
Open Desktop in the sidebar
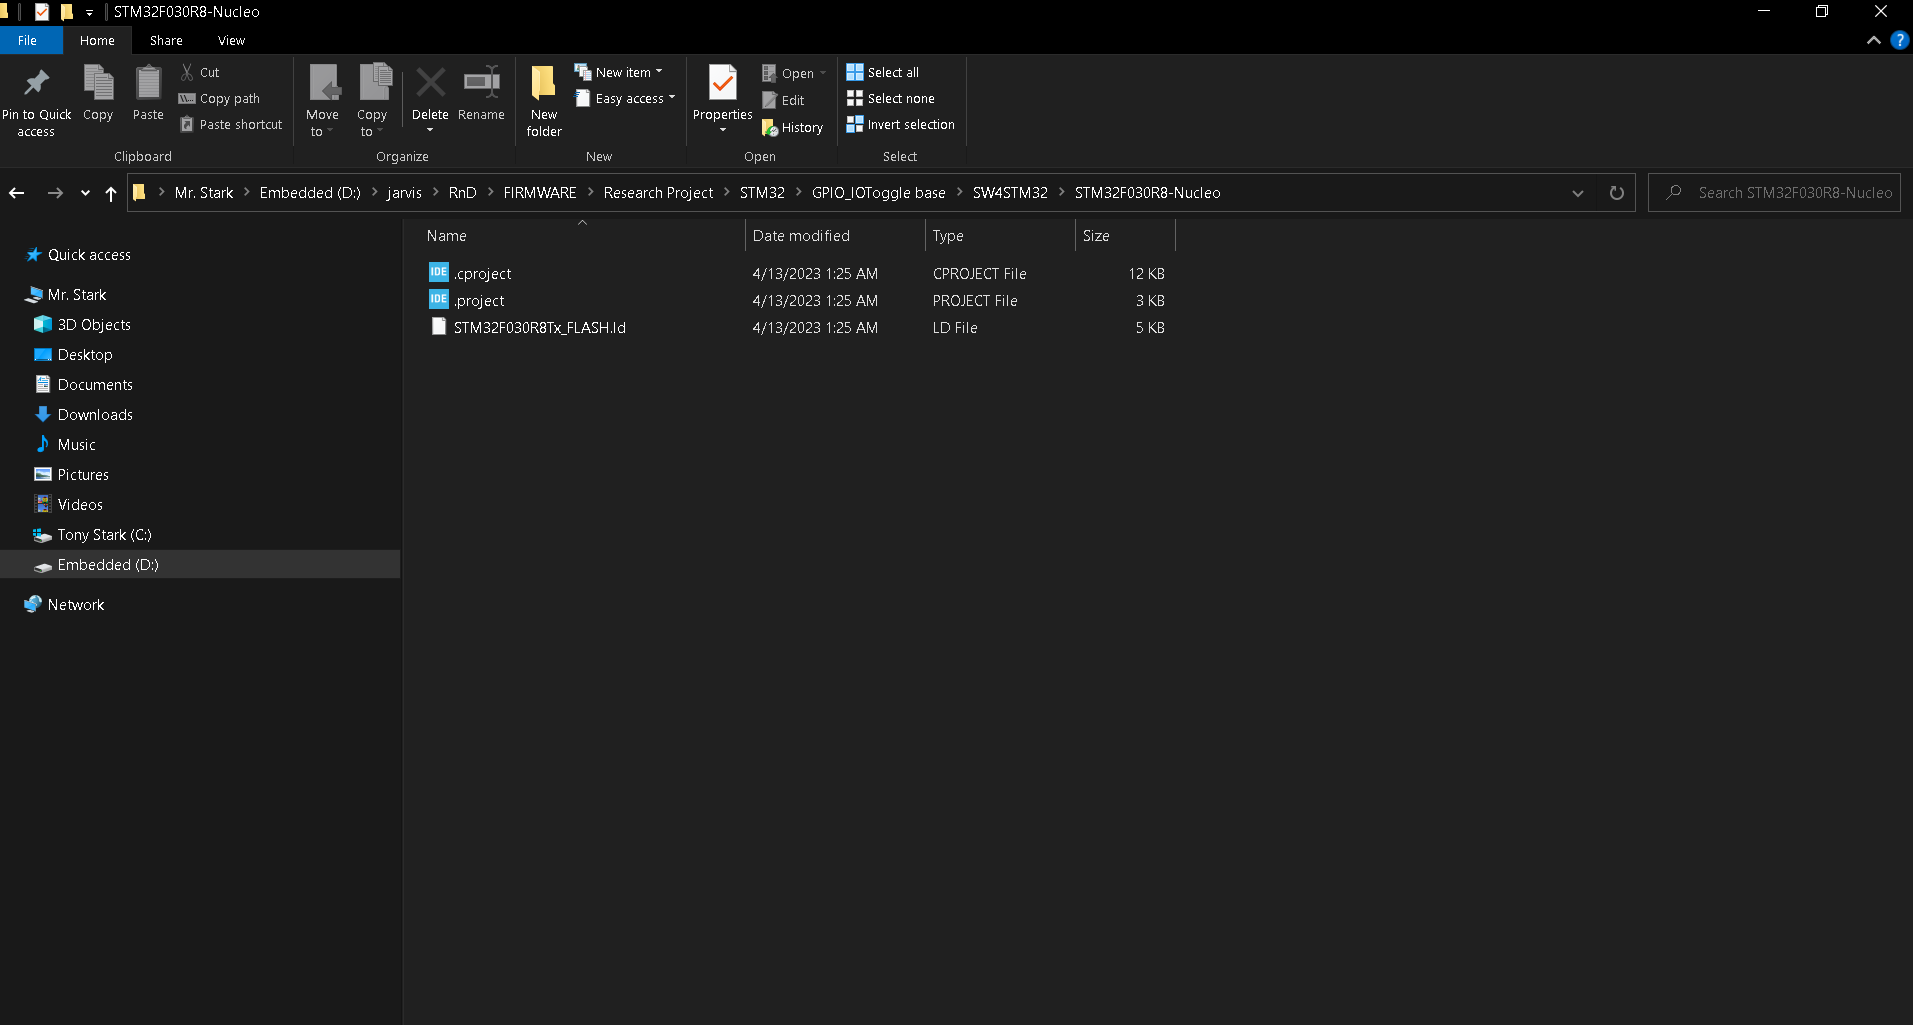pyautogui.click(x=85, y=355)
